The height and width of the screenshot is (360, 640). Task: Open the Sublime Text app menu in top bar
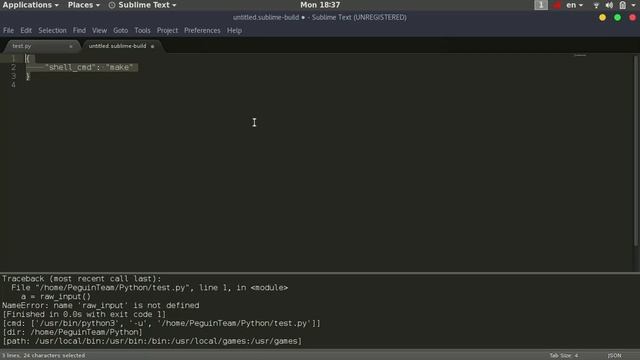[x=142, y=5]
